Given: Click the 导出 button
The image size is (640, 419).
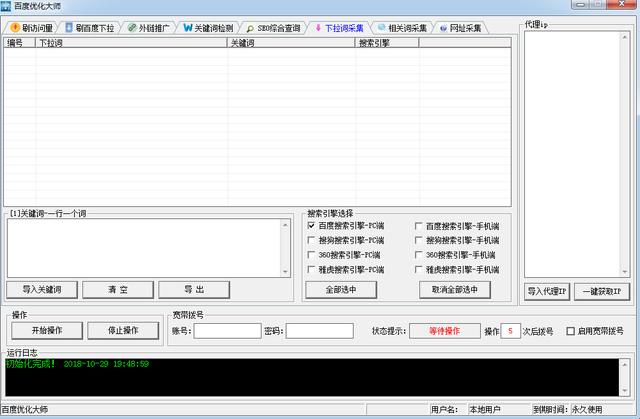Looking at the screenshot, I should 194,290.
